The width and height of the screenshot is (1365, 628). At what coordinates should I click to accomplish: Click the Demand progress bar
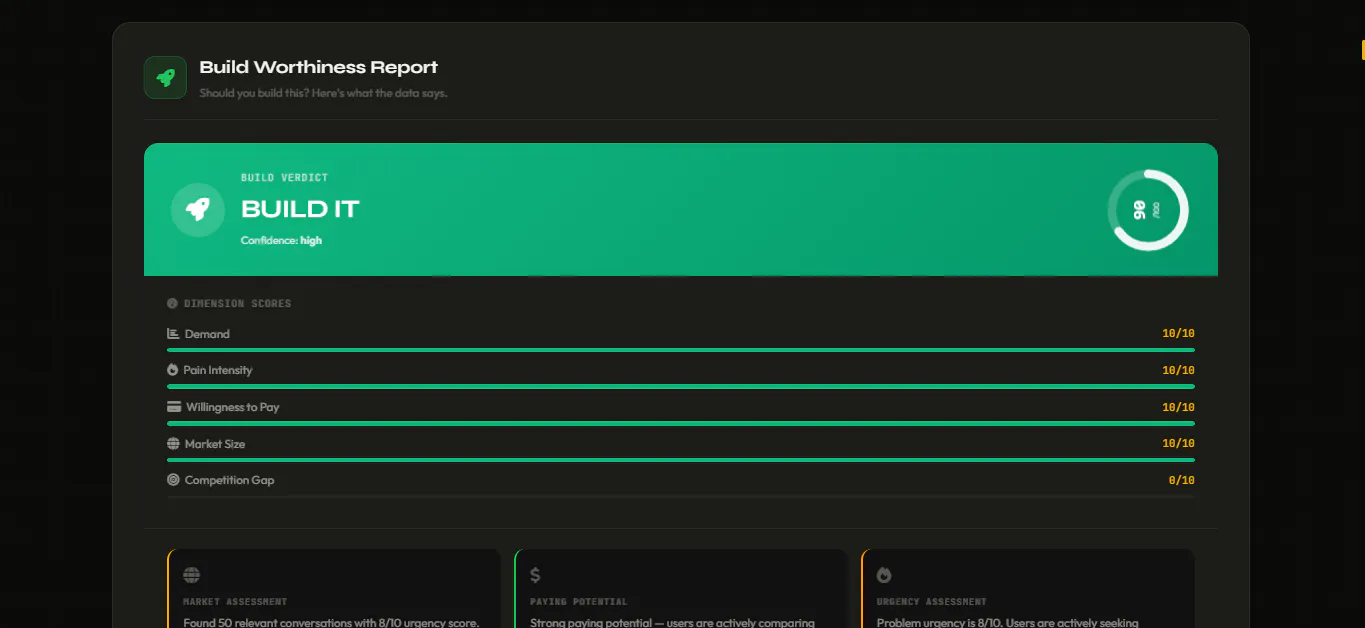(681, 350)
